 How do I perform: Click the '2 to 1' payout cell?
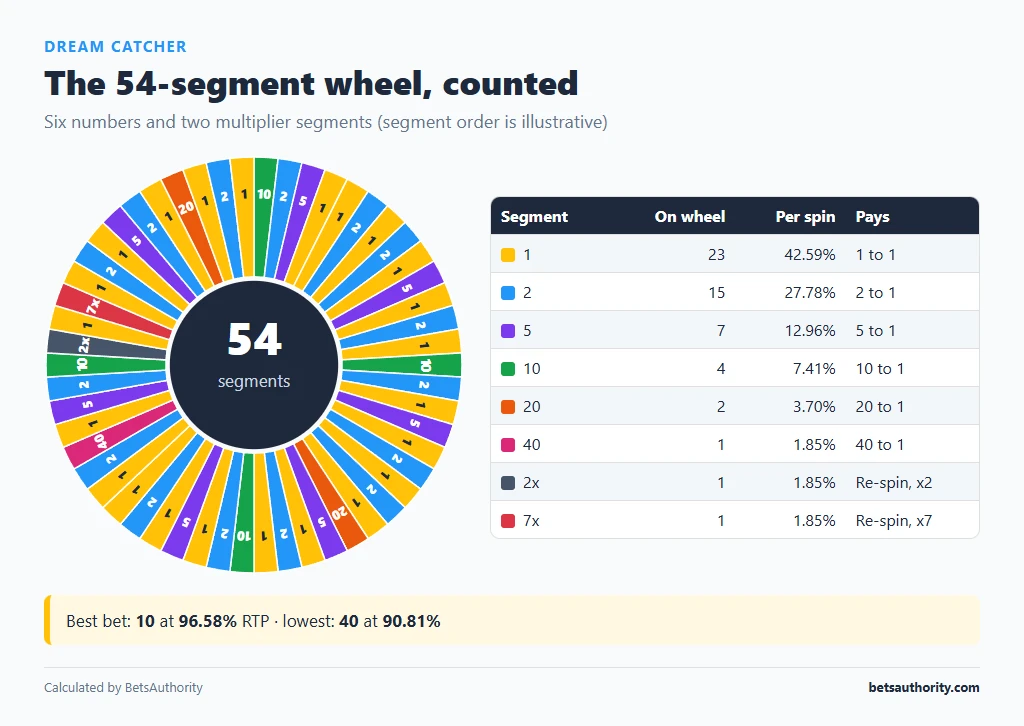tap(875, 292)
